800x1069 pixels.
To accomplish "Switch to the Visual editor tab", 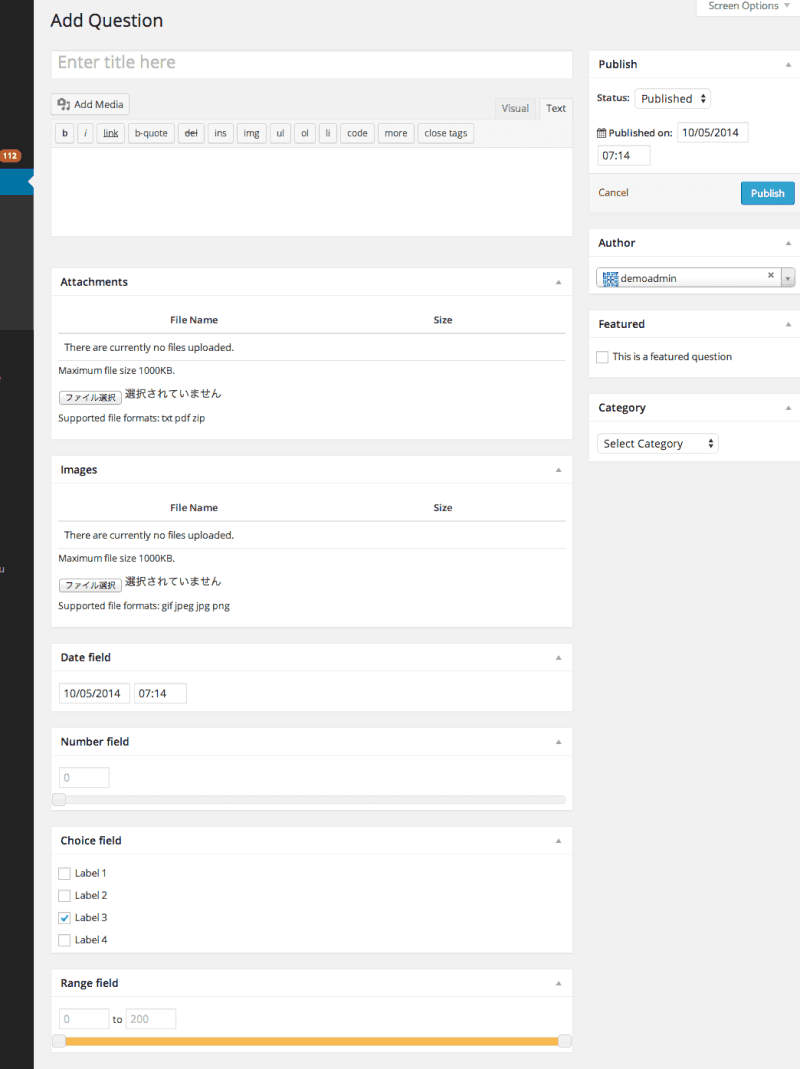I will [x=515, y=108].
